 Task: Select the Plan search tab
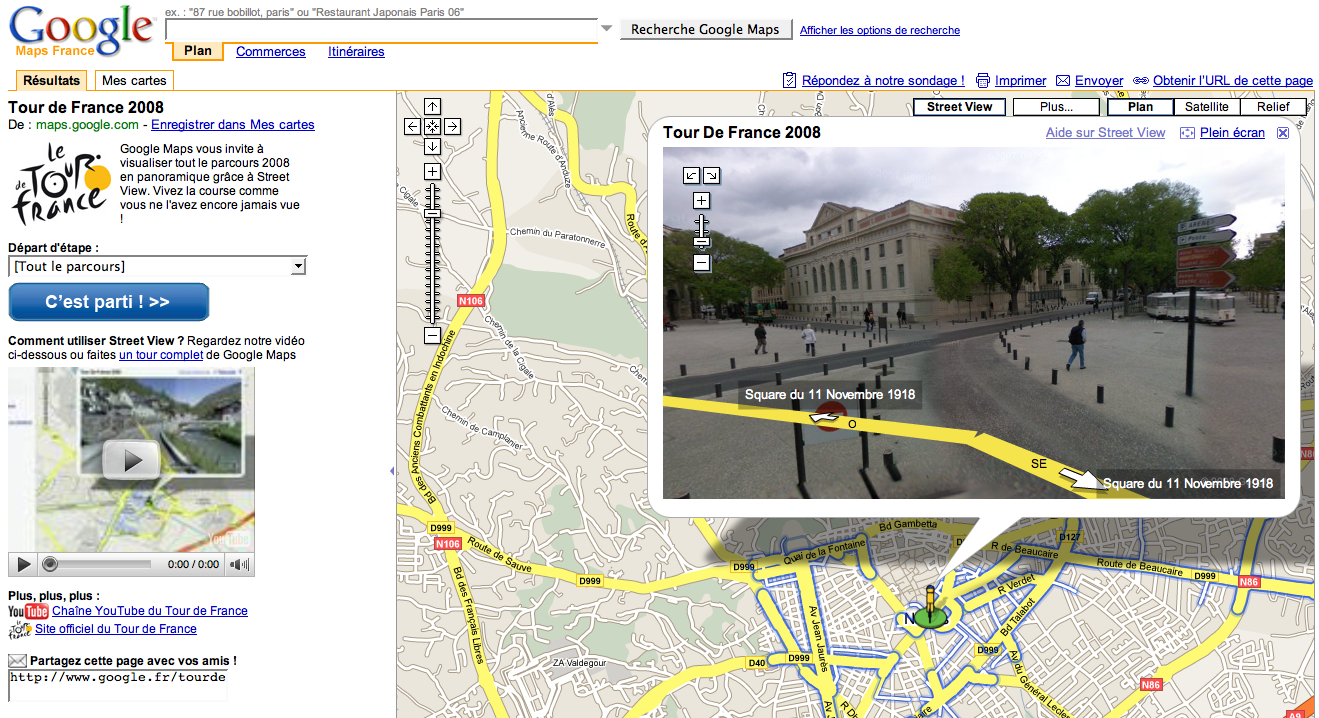pos(198,51)
